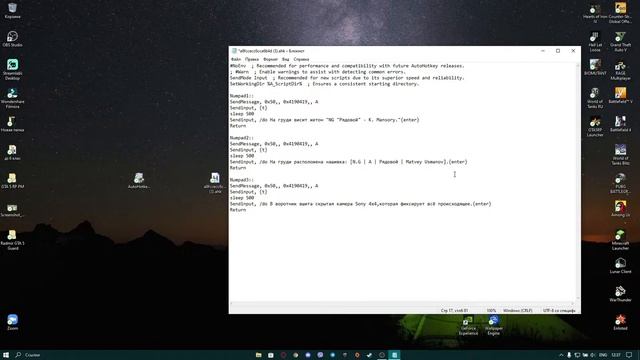Open the Правка menu in Notepad
Viewport: 640px width, 360px height.
[252, 59]
